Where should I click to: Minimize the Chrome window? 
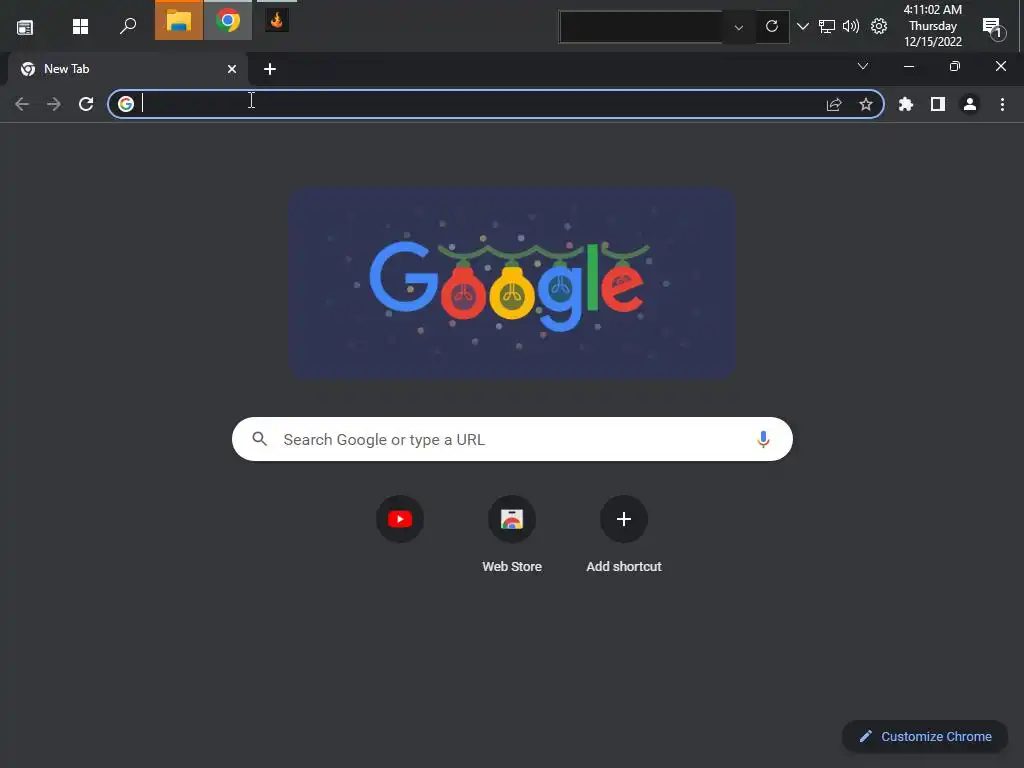coord(908,66)
